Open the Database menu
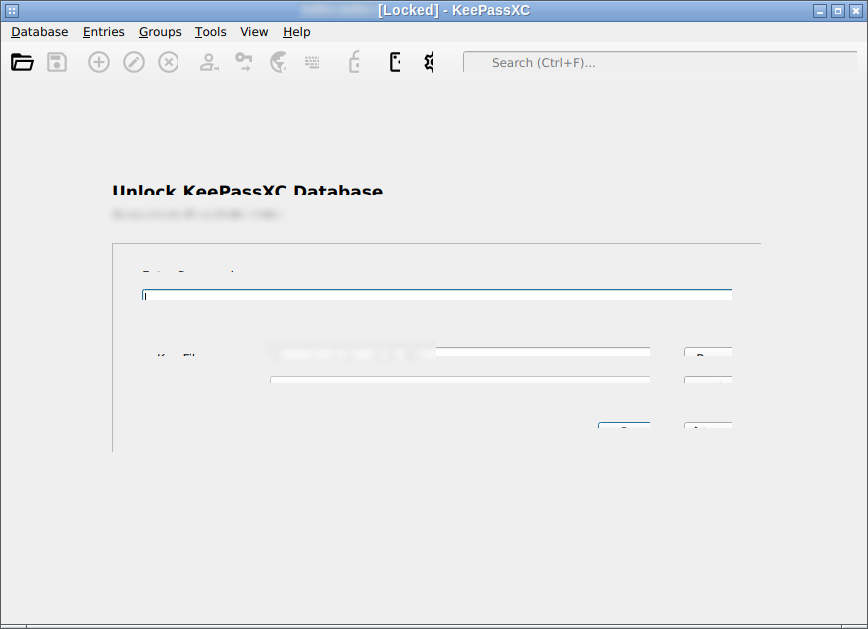 tap(40, 32)
